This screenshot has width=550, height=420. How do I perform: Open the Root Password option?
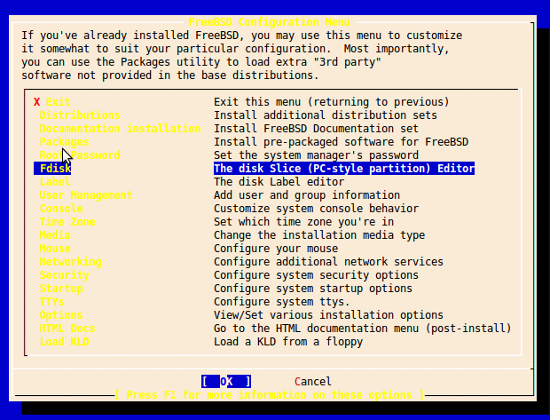[x=80, y=155]
